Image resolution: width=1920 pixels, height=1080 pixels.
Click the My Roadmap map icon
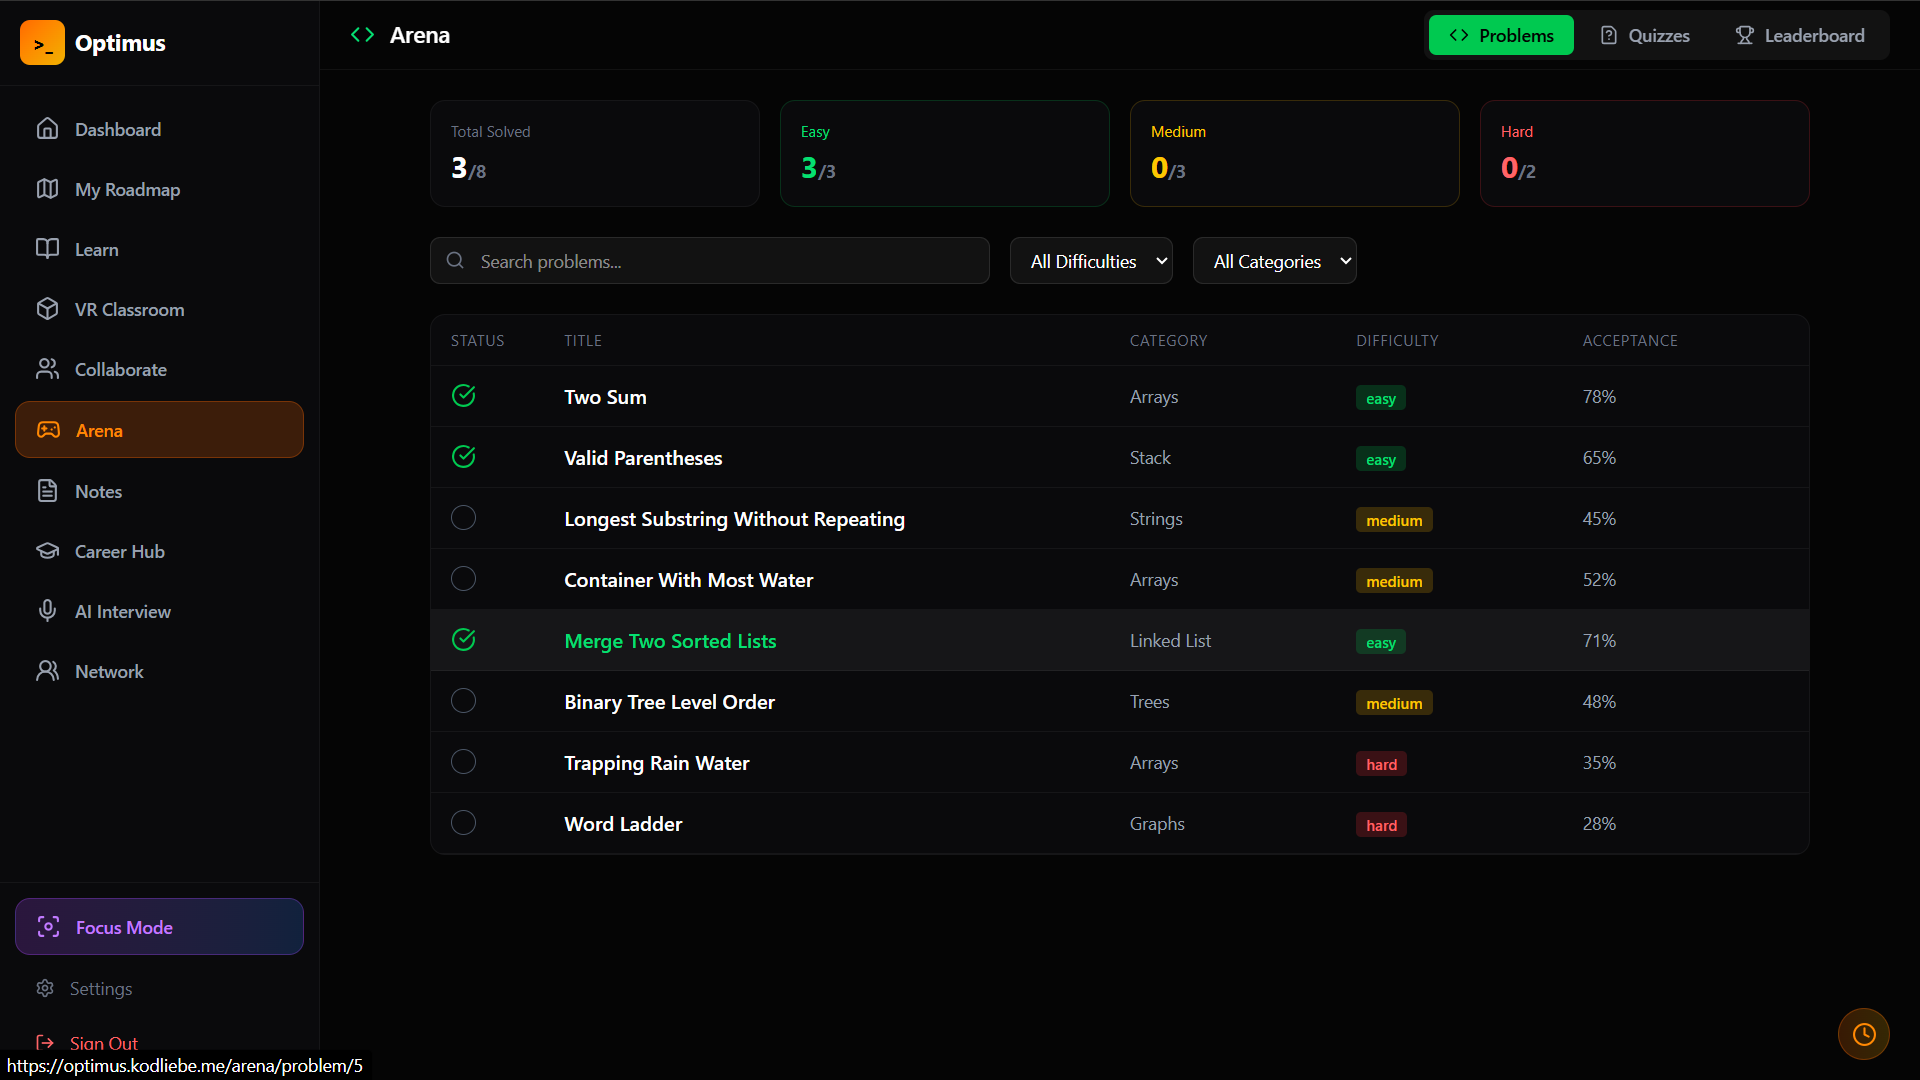coord(47,189)
